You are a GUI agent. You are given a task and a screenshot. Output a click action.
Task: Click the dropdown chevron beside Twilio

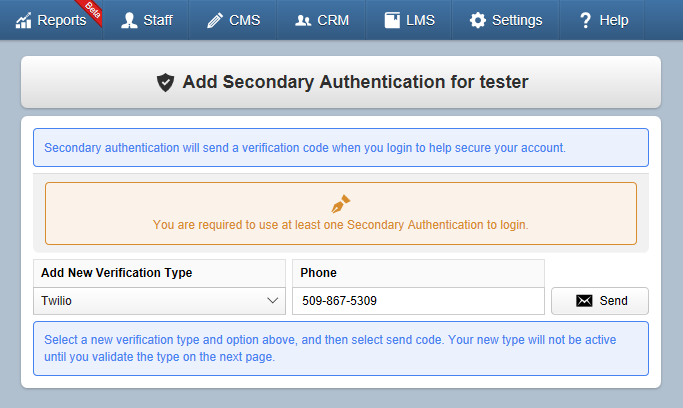click(273, 301)
